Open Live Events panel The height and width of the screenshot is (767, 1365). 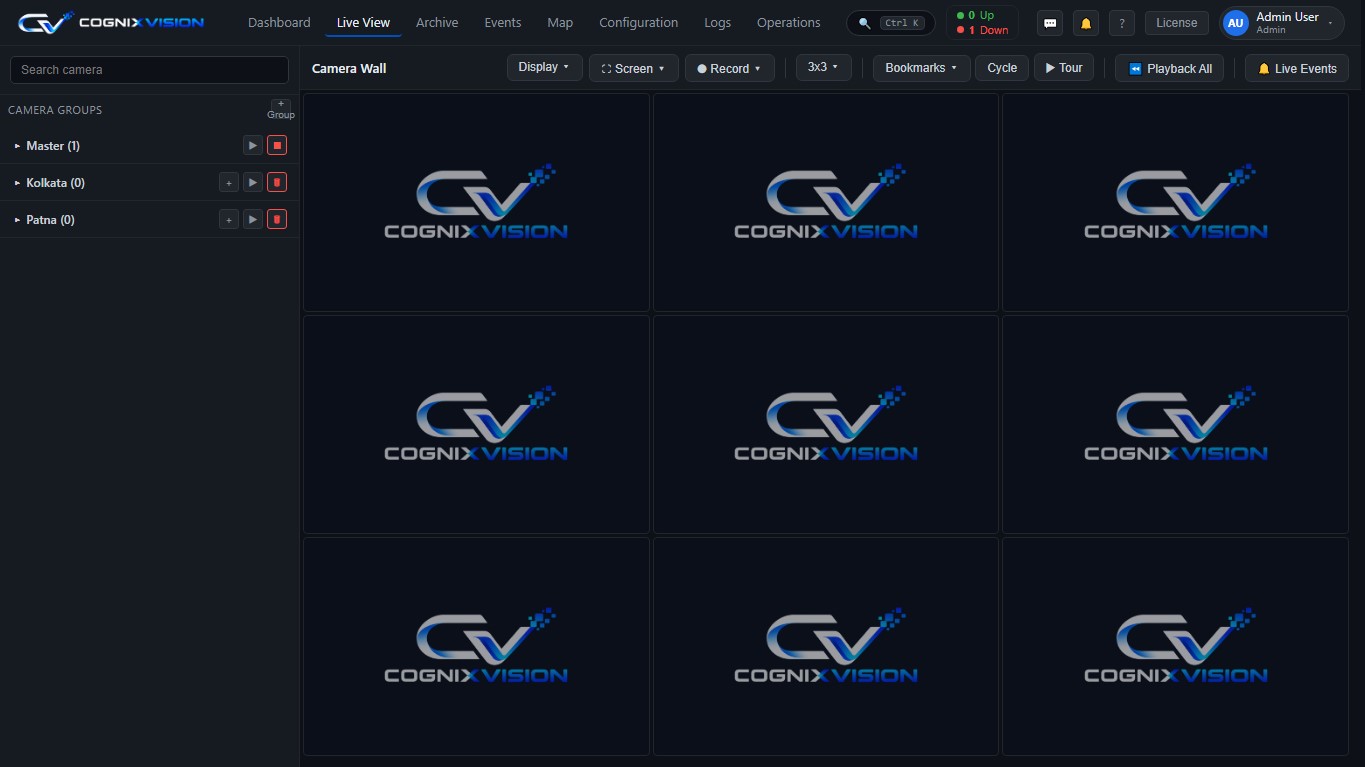point(1297,68)
